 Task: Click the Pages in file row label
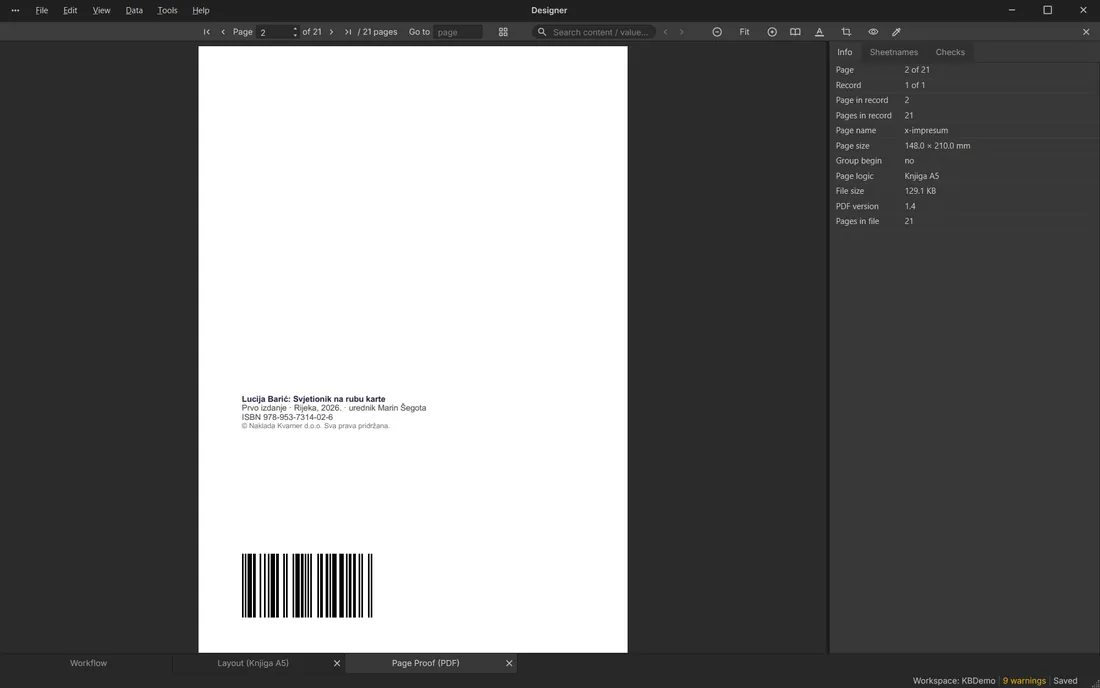pos(857,221)
